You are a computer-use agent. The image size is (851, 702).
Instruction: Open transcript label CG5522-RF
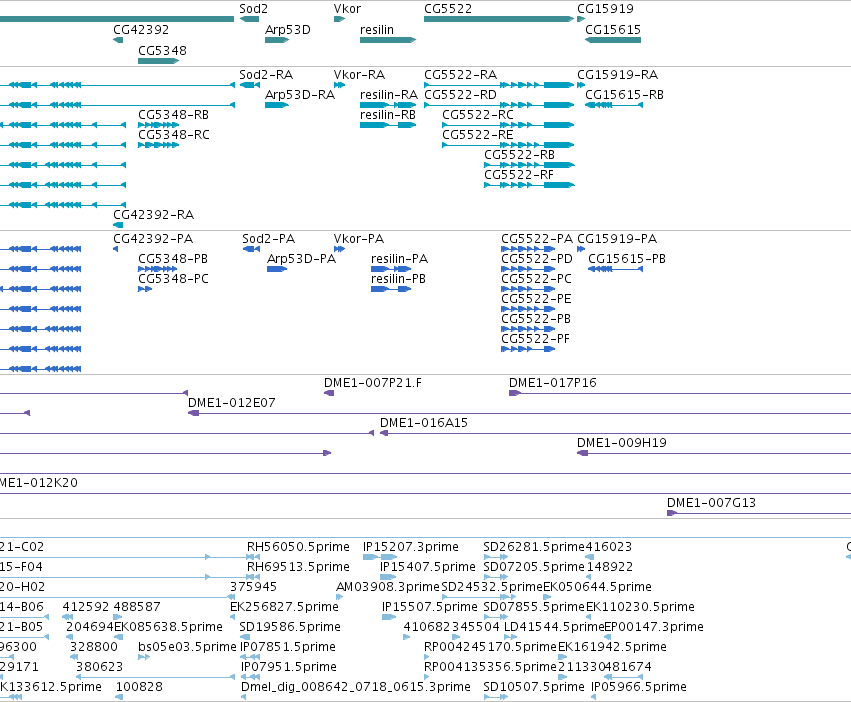519,175
